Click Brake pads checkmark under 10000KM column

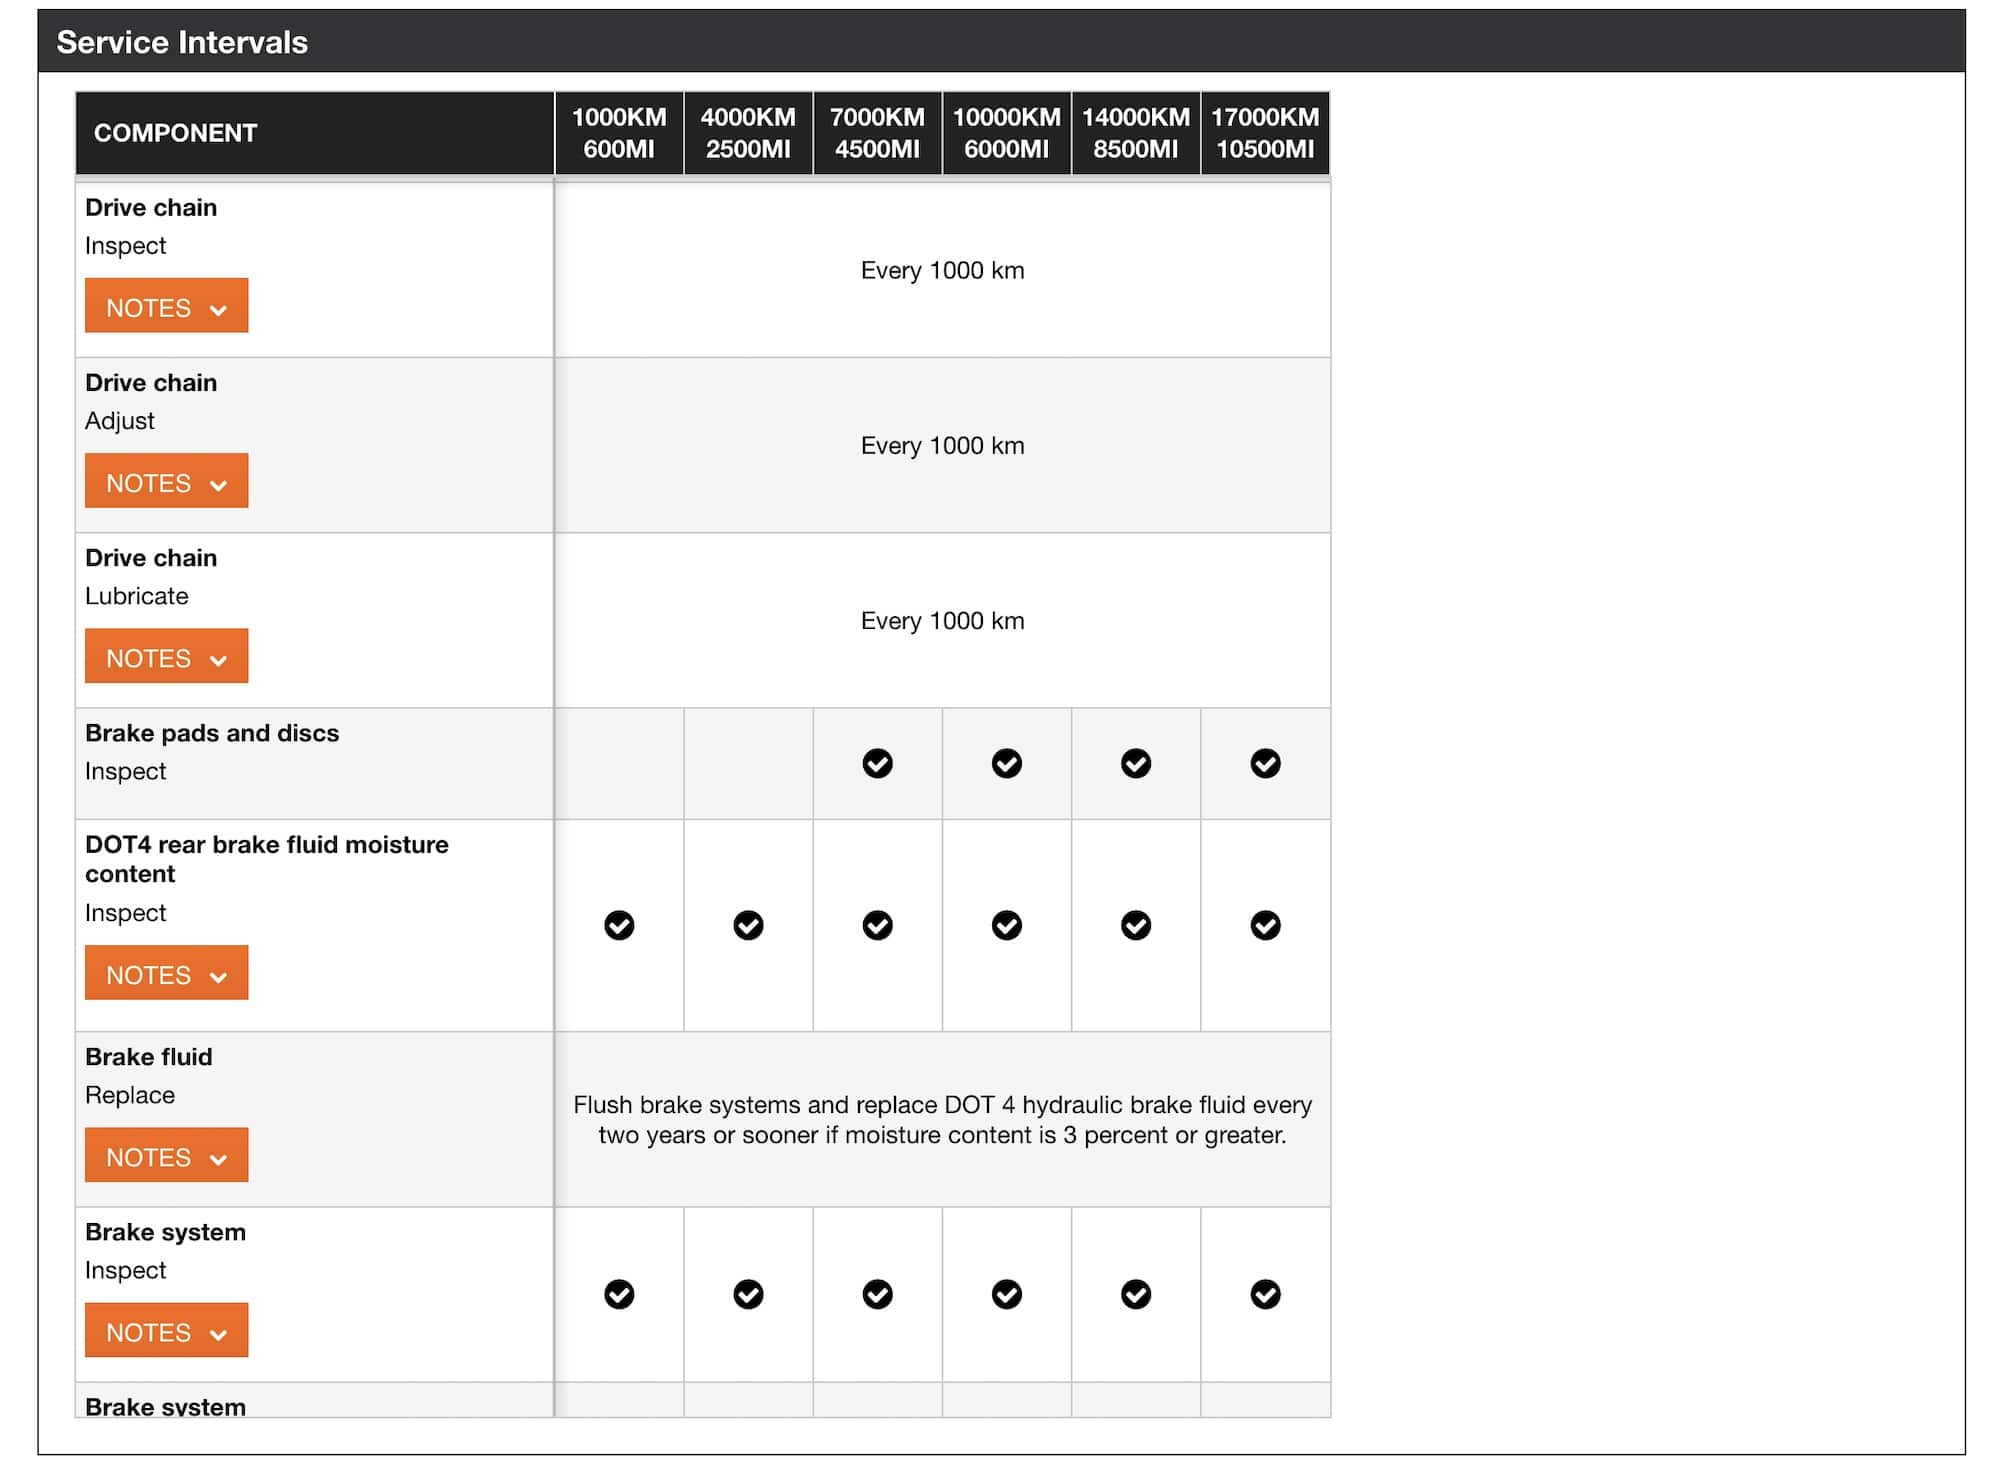click(x=1006, y=764)
